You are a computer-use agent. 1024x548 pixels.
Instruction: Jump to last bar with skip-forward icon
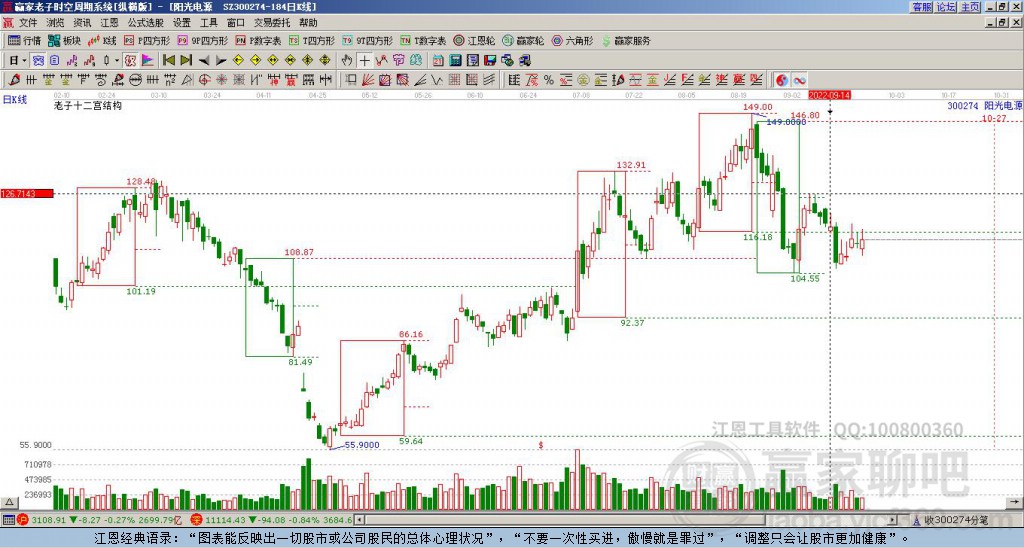click(185, 60)
